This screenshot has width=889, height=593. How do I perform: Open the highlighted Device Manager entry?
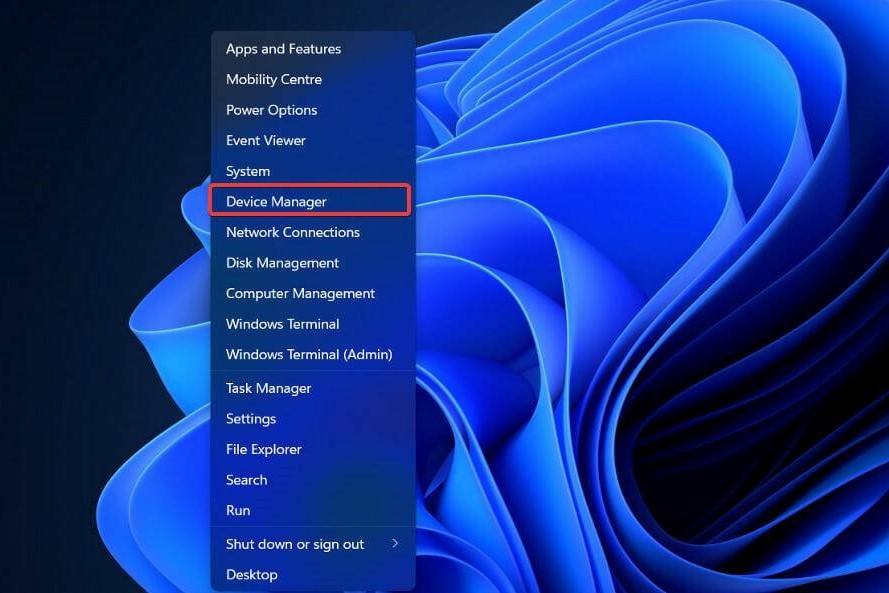click(x=276, y=201)
